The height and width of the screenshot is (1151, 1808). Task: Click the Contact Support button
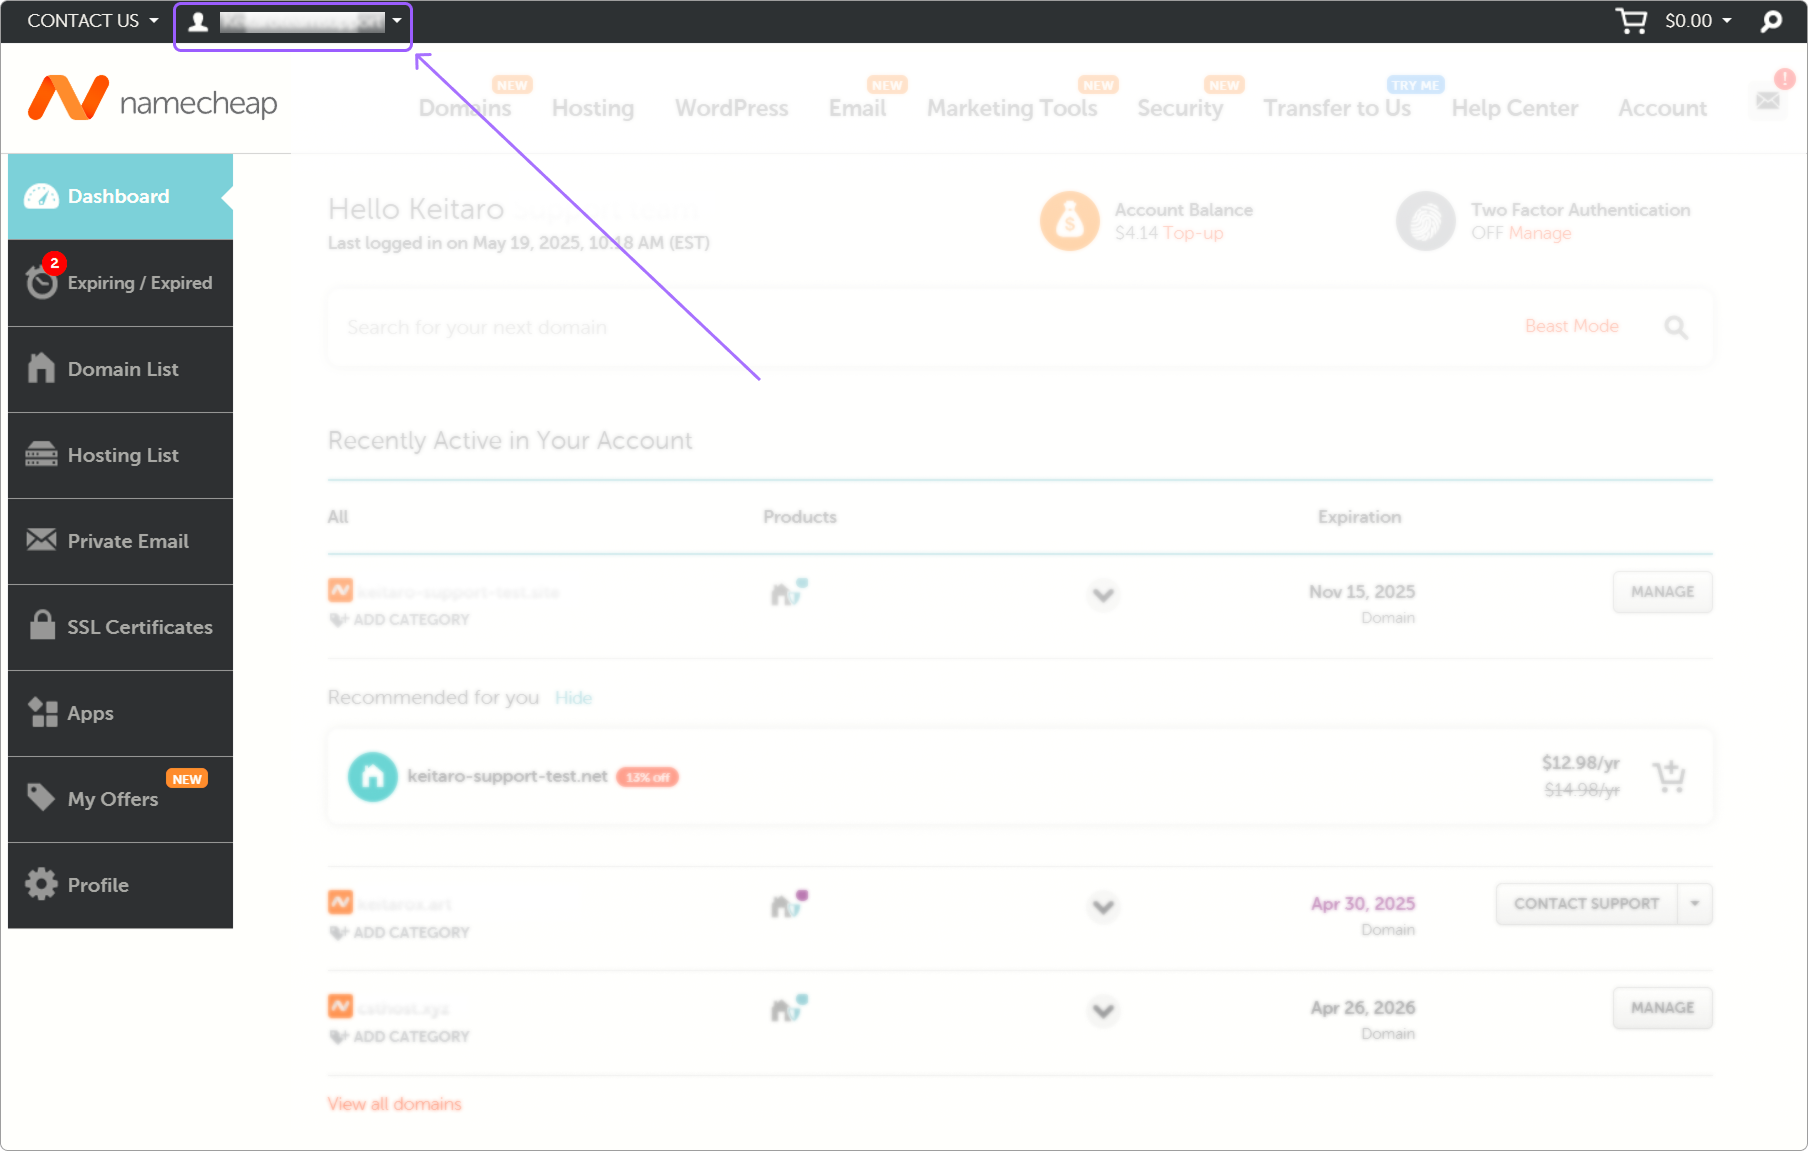pos(1587,904)
